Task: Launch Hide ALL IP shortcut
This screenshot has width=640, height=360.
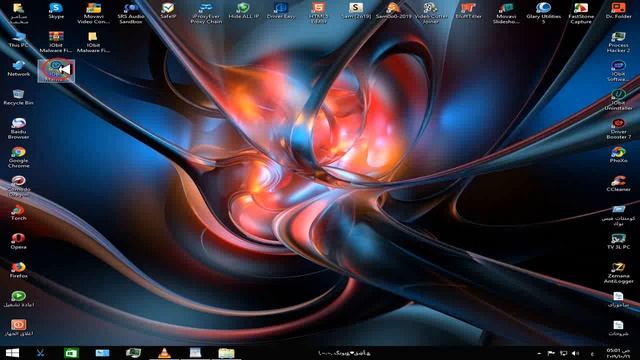Action: point(243,11)
